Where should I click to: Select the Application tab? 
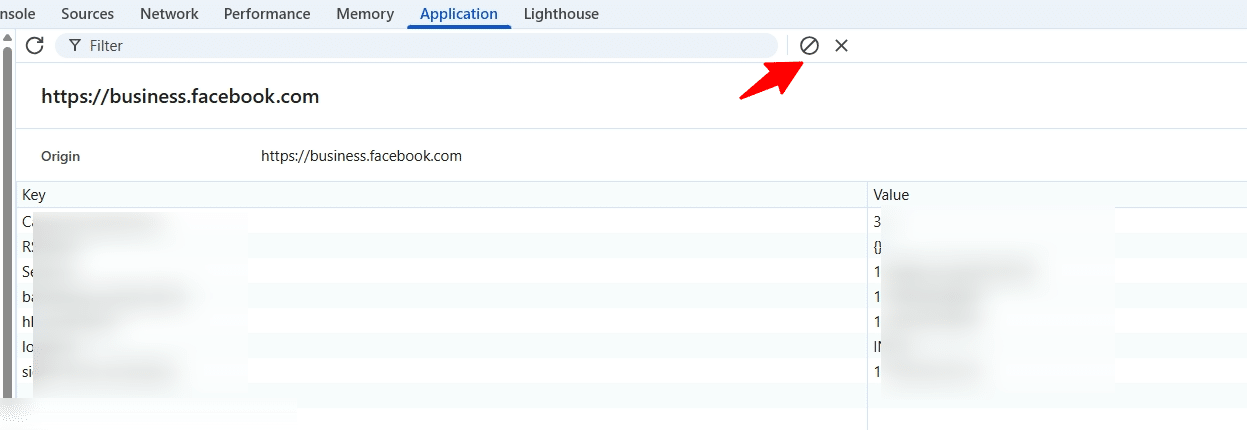point(458,14)
